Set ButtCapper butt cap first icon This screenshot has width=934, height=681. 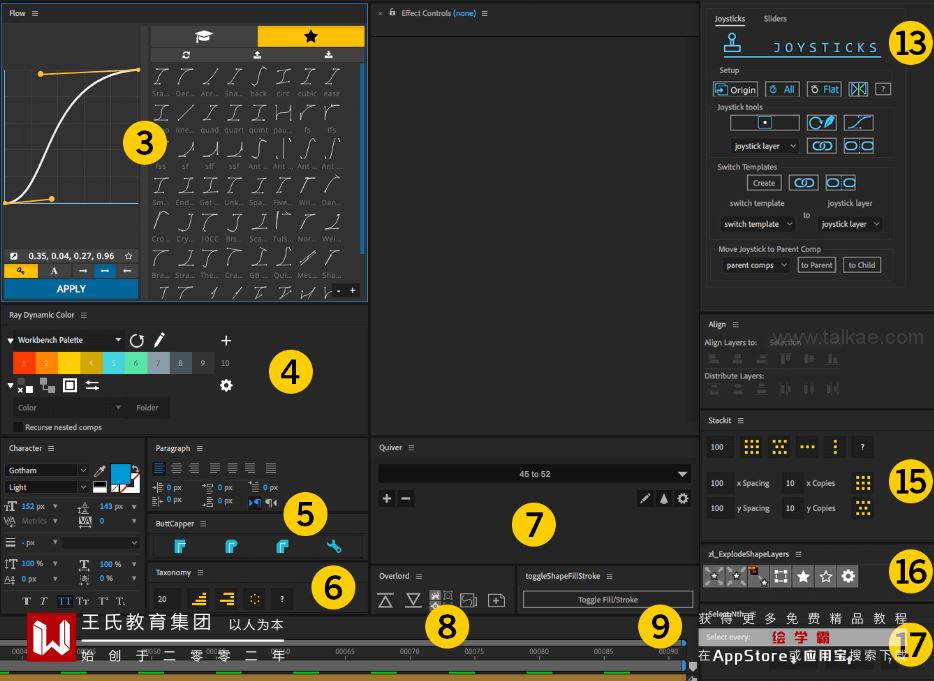tap(180, 546)
